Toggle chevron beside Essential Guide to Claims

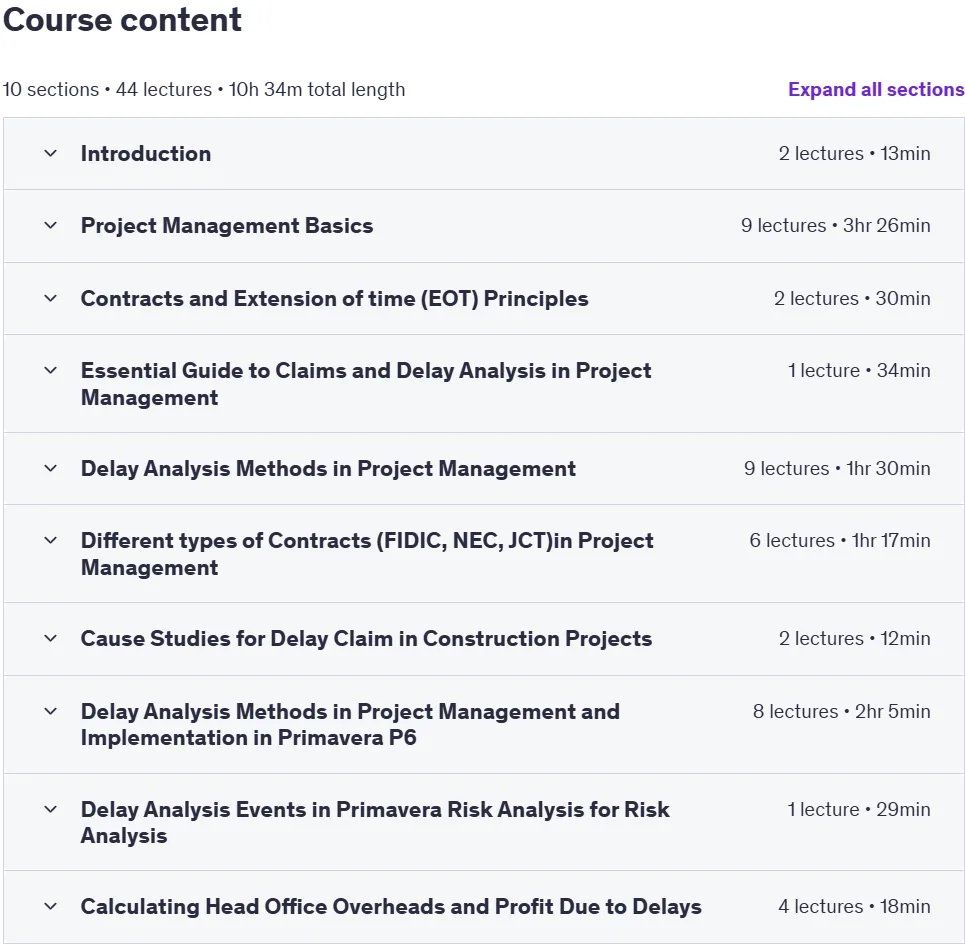click(x=50, y=371)
